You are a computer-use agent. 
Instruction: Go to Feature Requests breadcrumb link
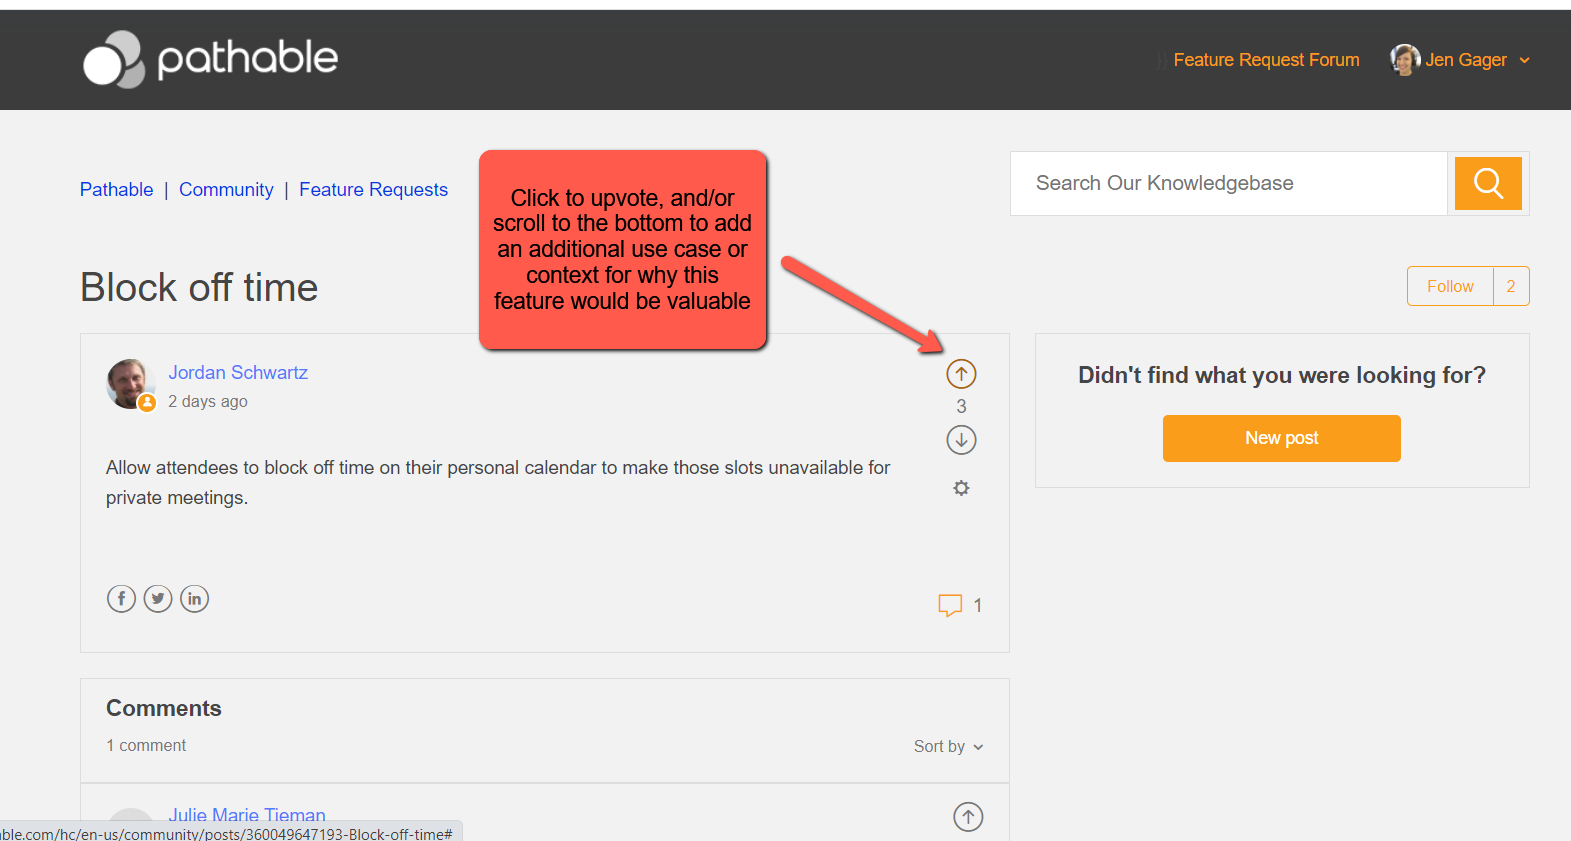coord(373,190)
